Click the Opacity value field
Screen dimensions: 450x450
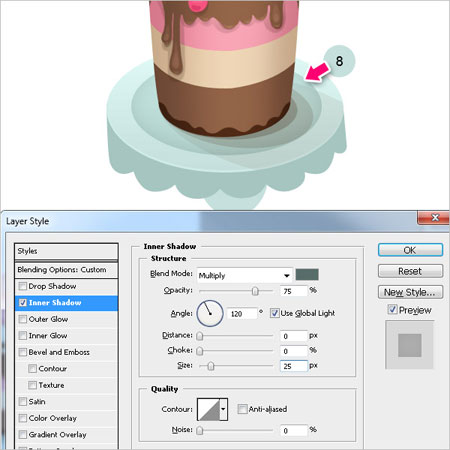point(294,291)
